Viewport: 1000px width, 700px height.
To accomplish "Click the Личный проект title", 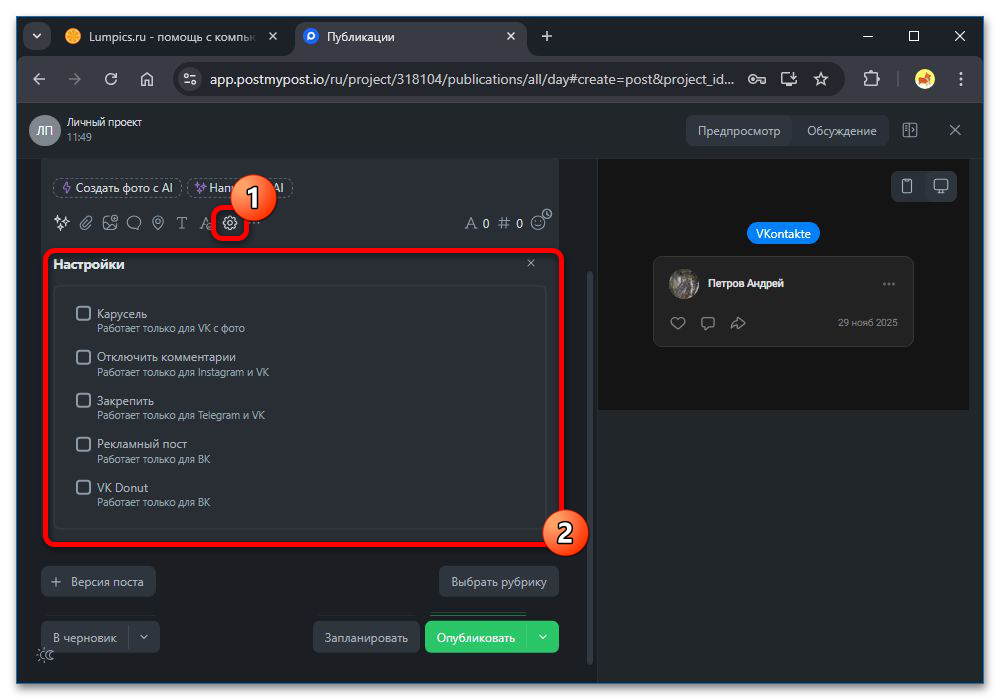I will (104, 122).
